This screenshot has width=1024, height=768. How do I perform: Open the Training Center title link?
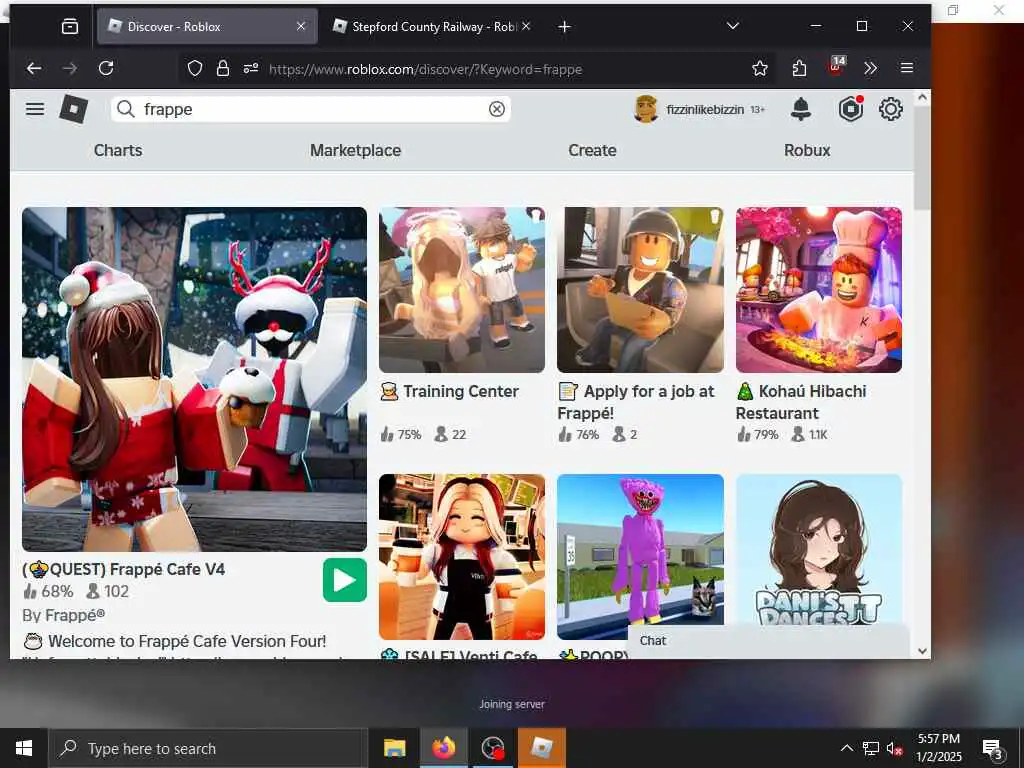[x=449, y=391]
